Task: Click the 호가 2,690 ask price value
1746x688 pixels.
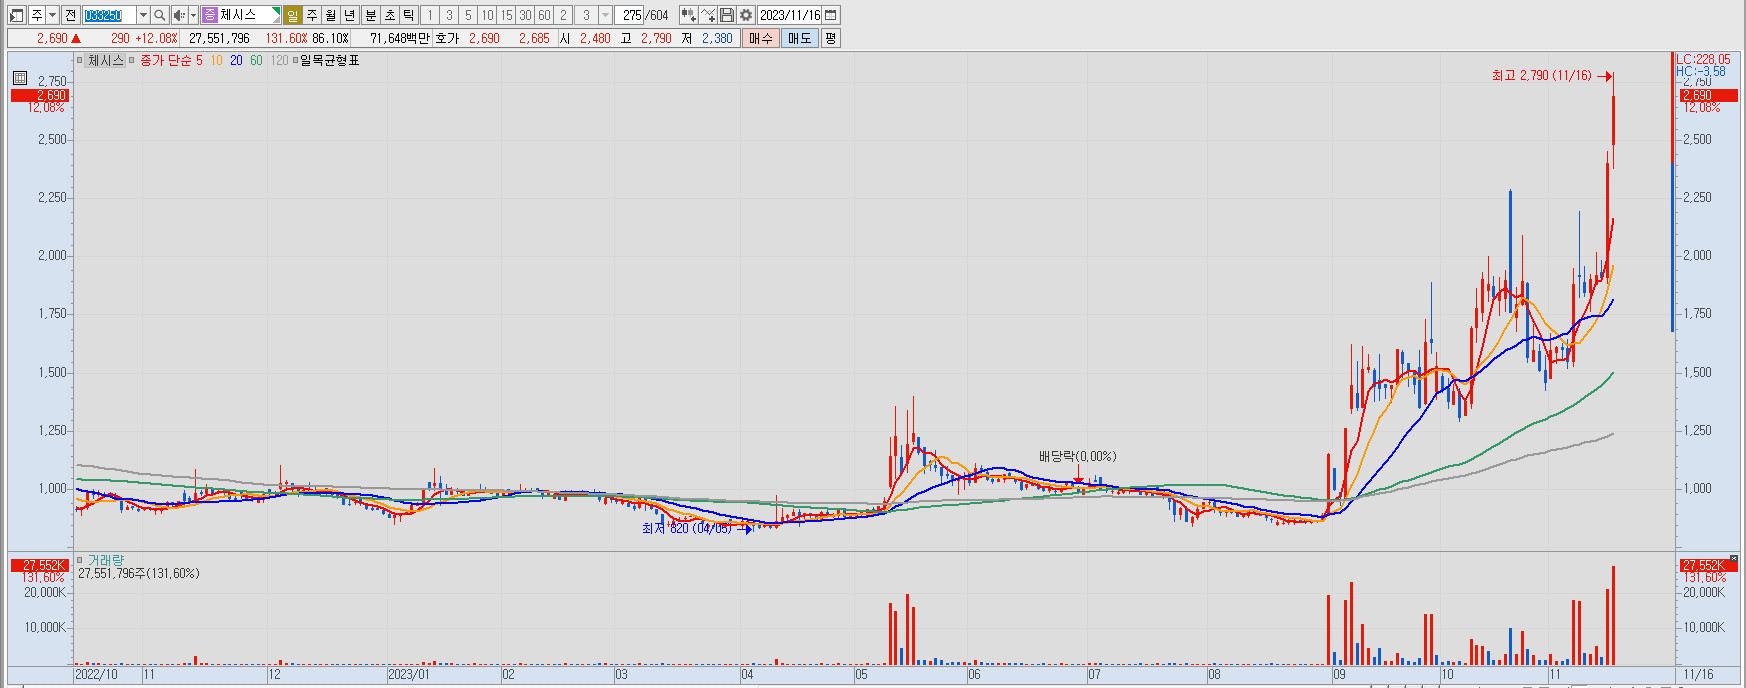Action: coord(484,38)
